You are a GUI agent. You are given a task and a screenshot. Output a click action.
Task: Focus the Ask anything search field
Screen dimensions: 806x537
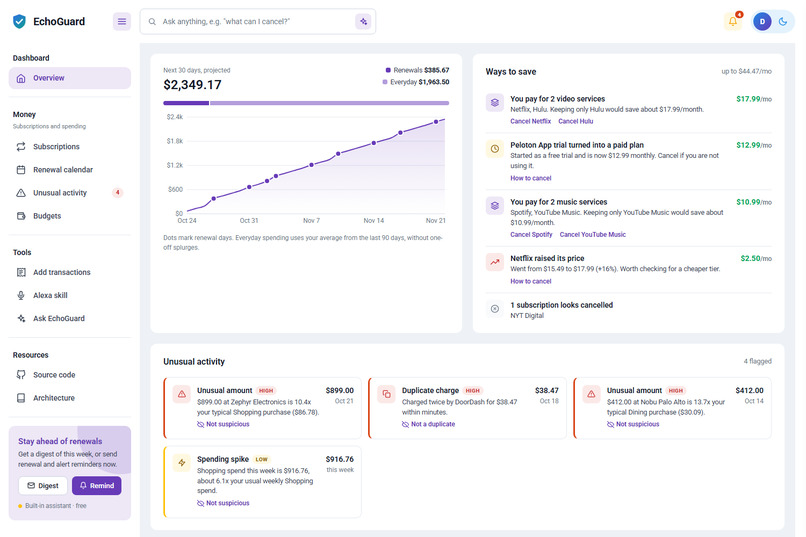pyautogui.click(x=256, y=22)
